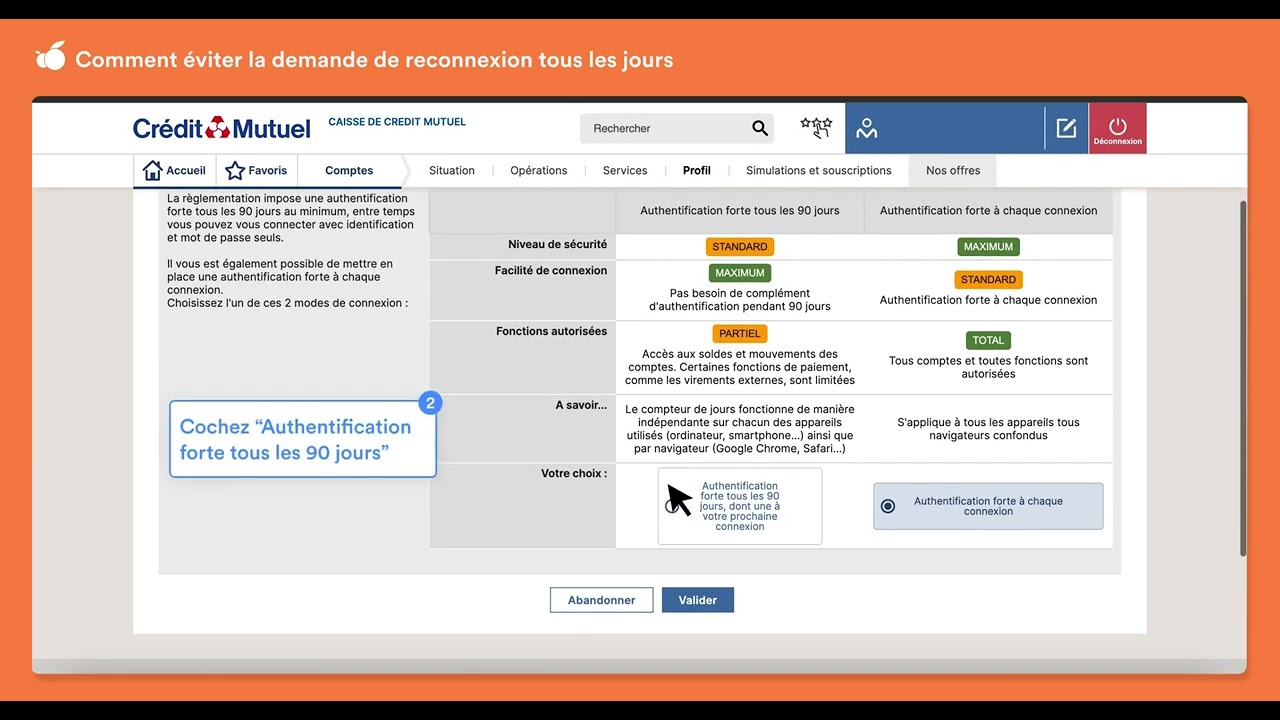Open the Profil menu
The height and width of the screenshot is (720, 1280).
697,171
